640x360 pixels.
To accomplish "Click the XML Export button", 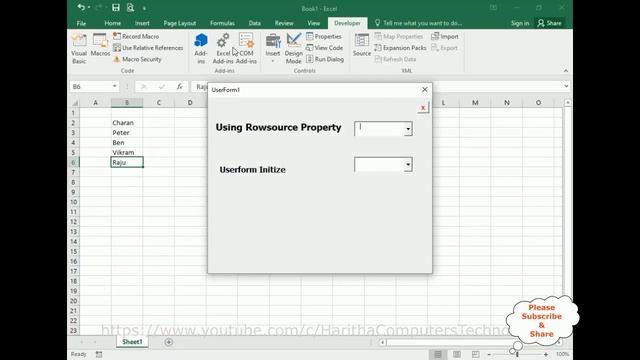I will 444,48.
